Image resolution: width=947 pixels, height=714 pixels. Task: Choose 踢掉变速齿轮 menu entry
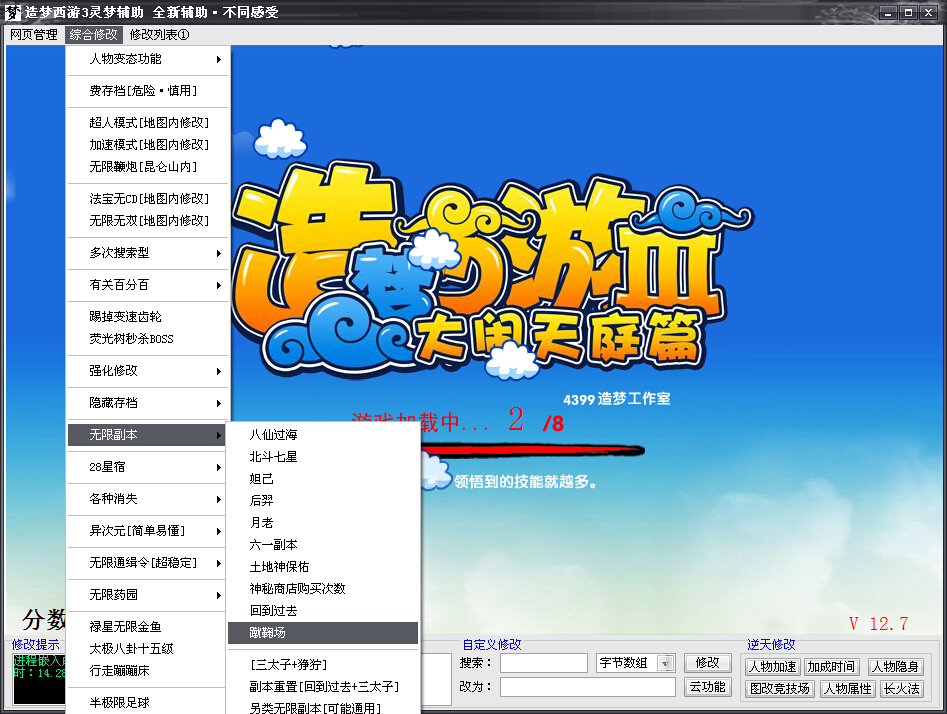pos(149,317)
